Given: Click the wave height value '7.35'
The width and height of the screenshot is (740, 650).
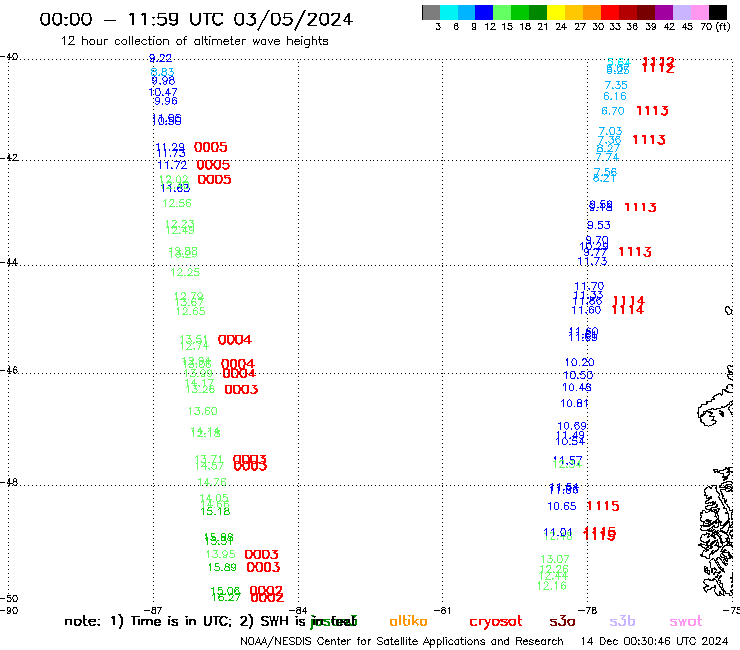Looking at the screenshot, I should (x=616, y=85).
